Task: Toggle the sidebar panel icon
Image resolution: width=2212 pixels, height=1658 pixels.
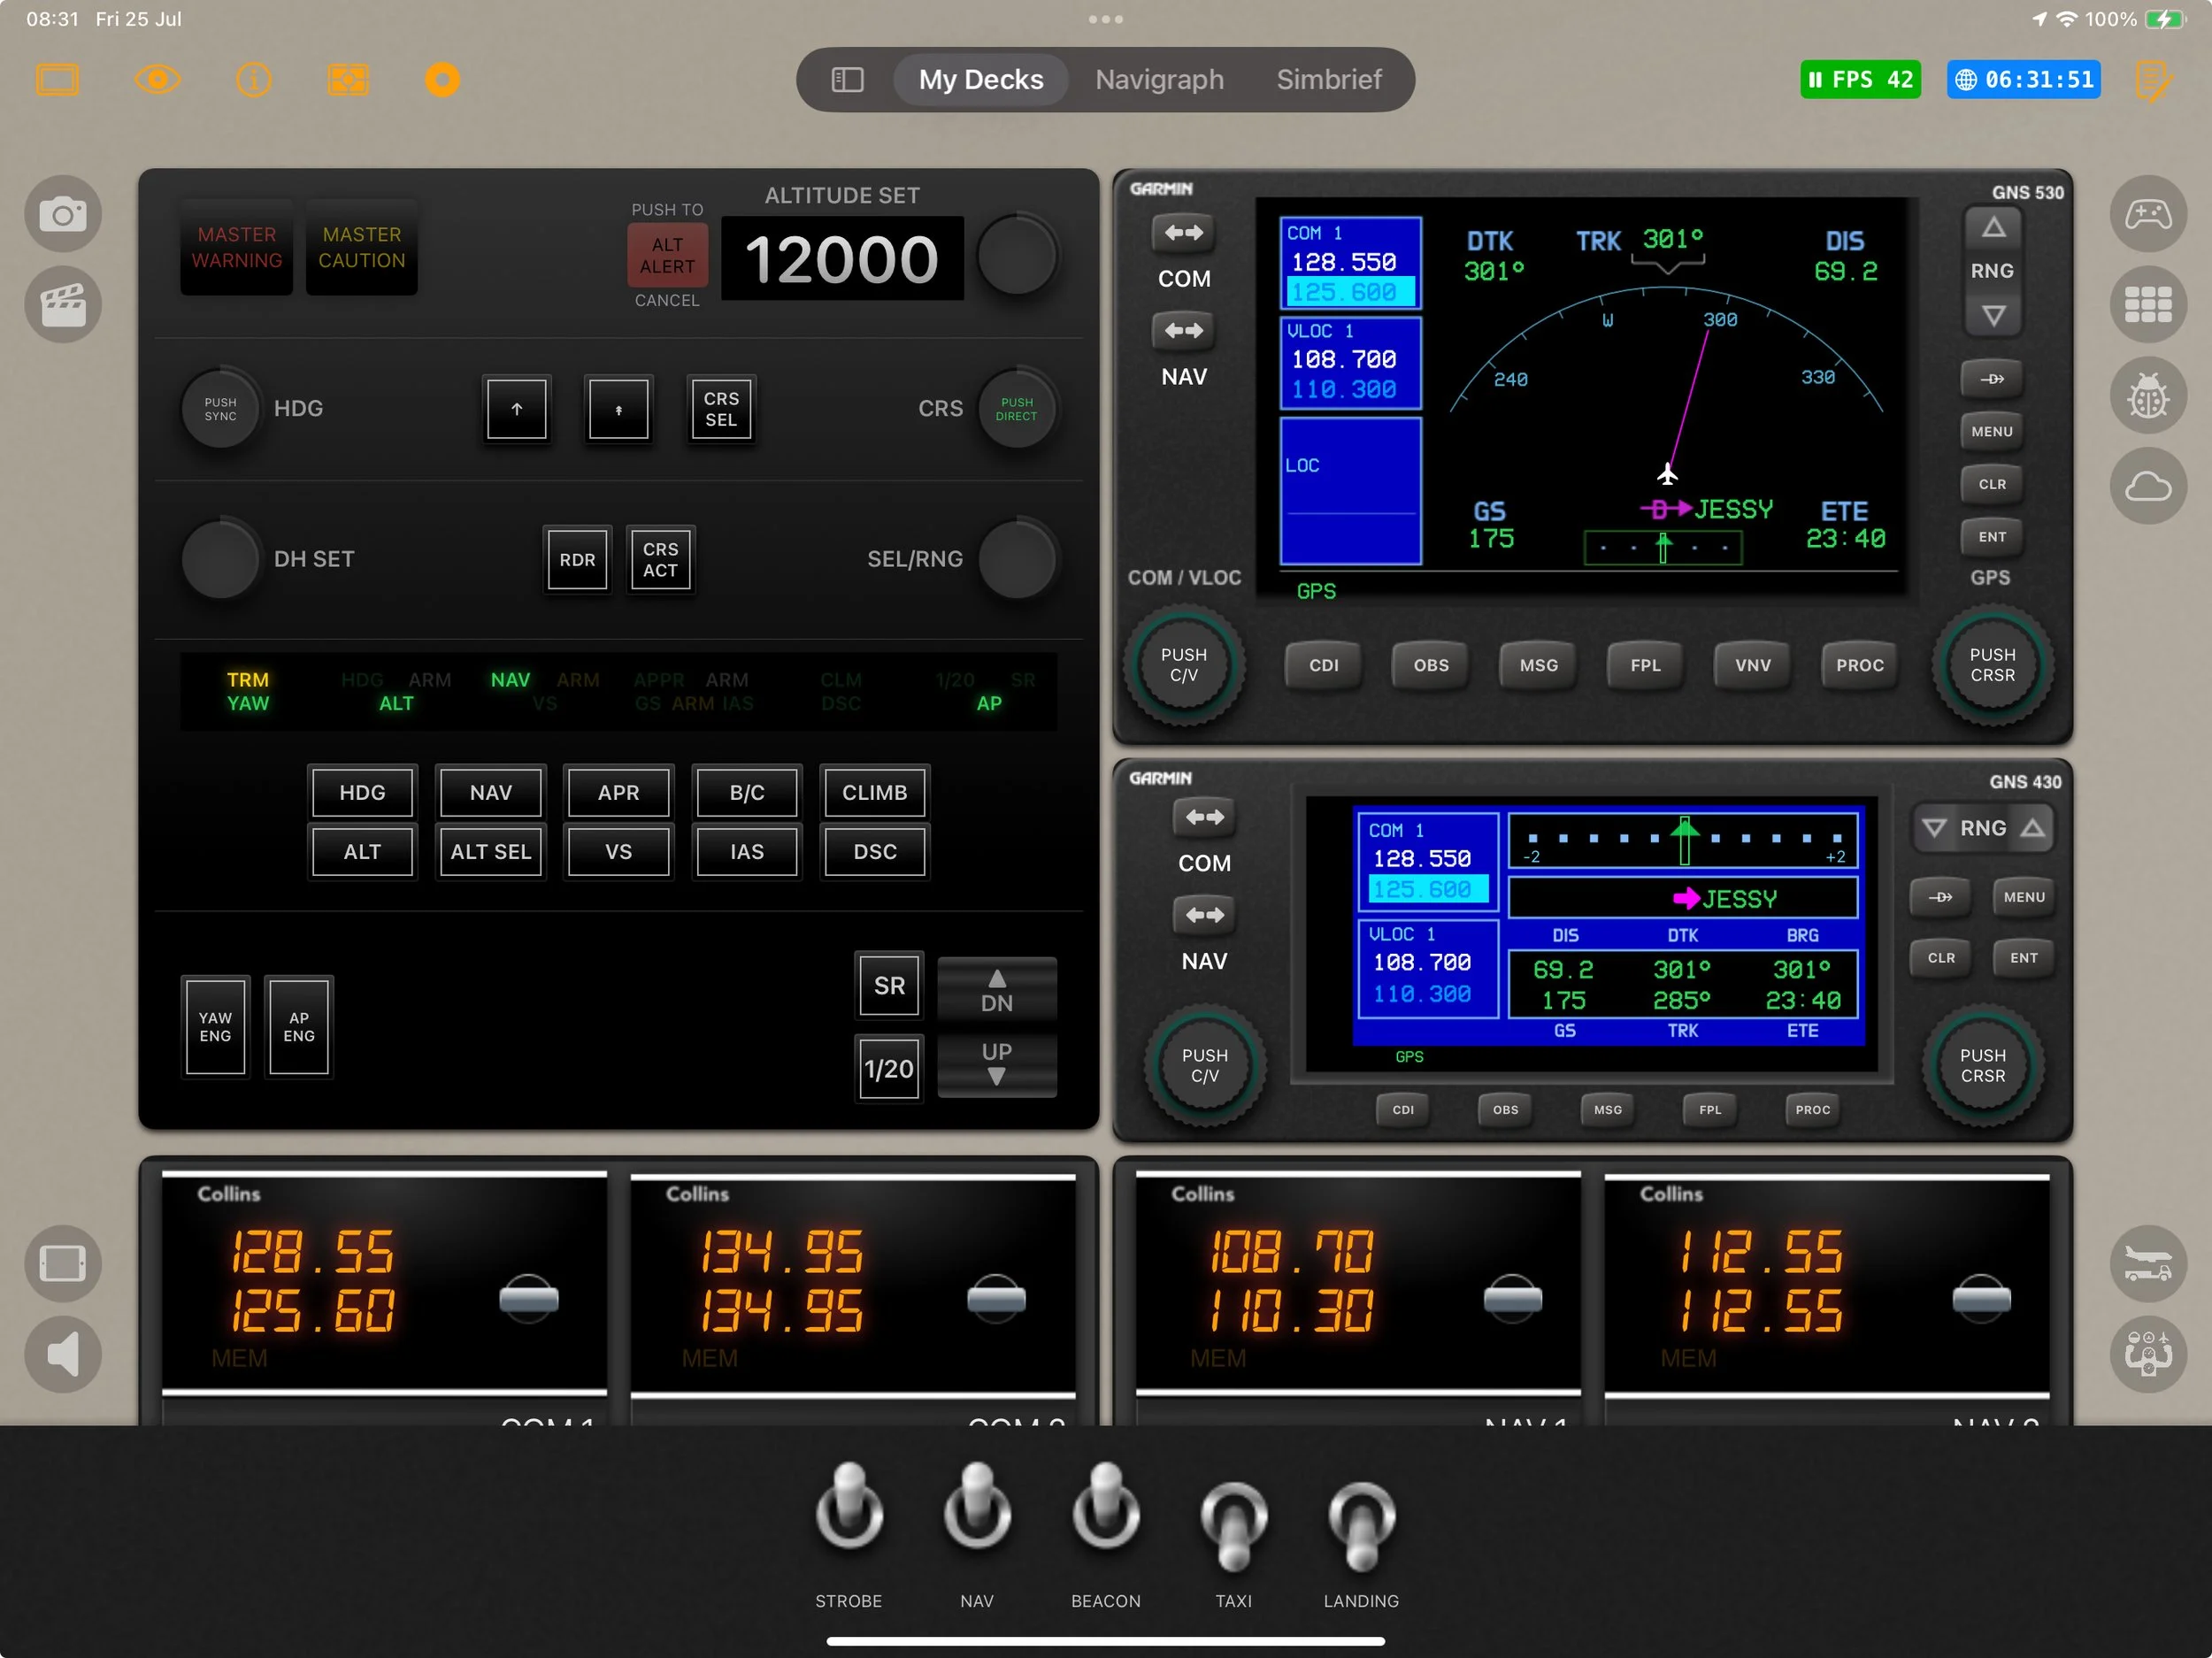Action: point(847,79)
